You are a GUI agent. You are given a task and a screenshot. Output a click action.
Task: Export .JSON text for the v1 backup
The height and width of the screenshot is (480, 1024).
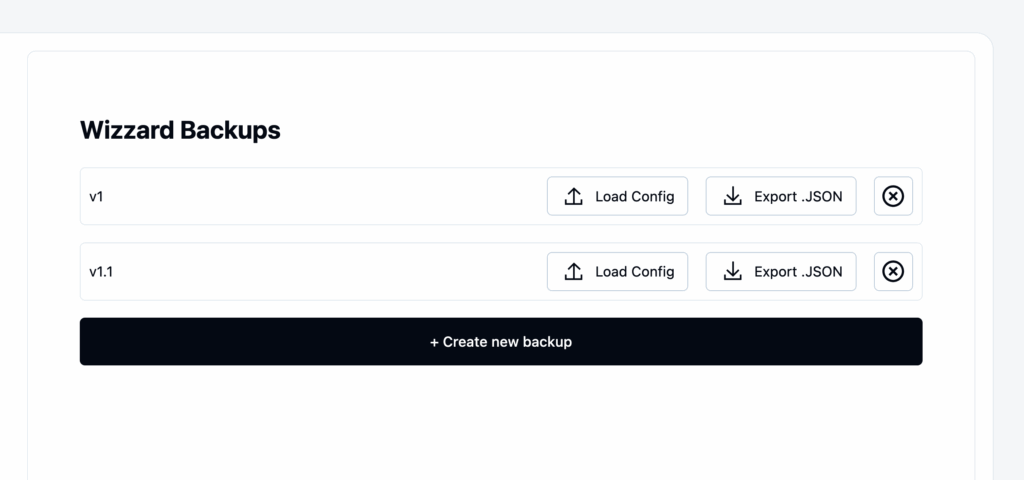[798, 196]
